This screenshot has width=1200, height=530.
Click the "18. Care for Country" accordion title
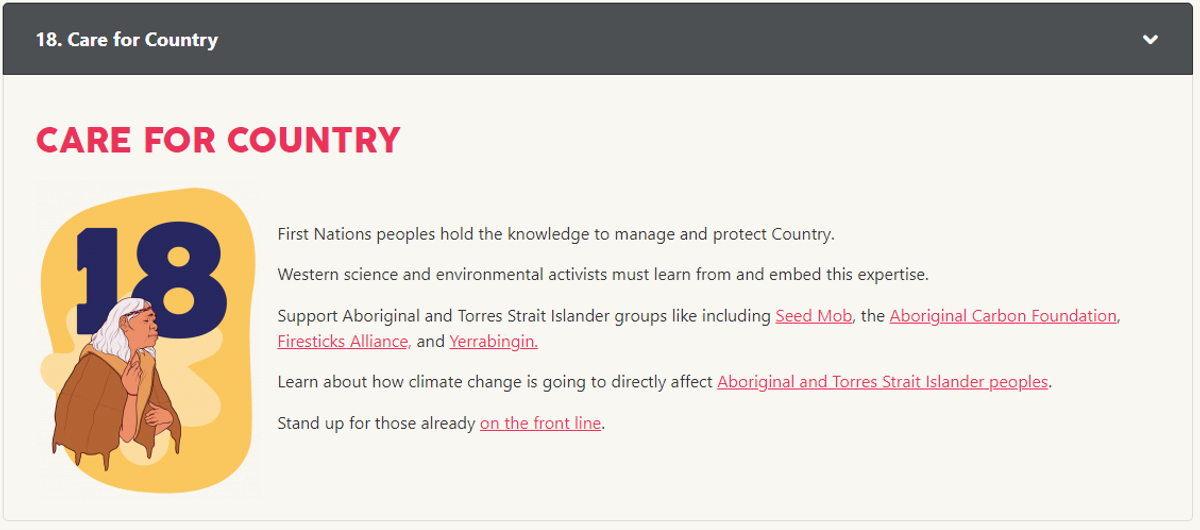coord(127,40)
